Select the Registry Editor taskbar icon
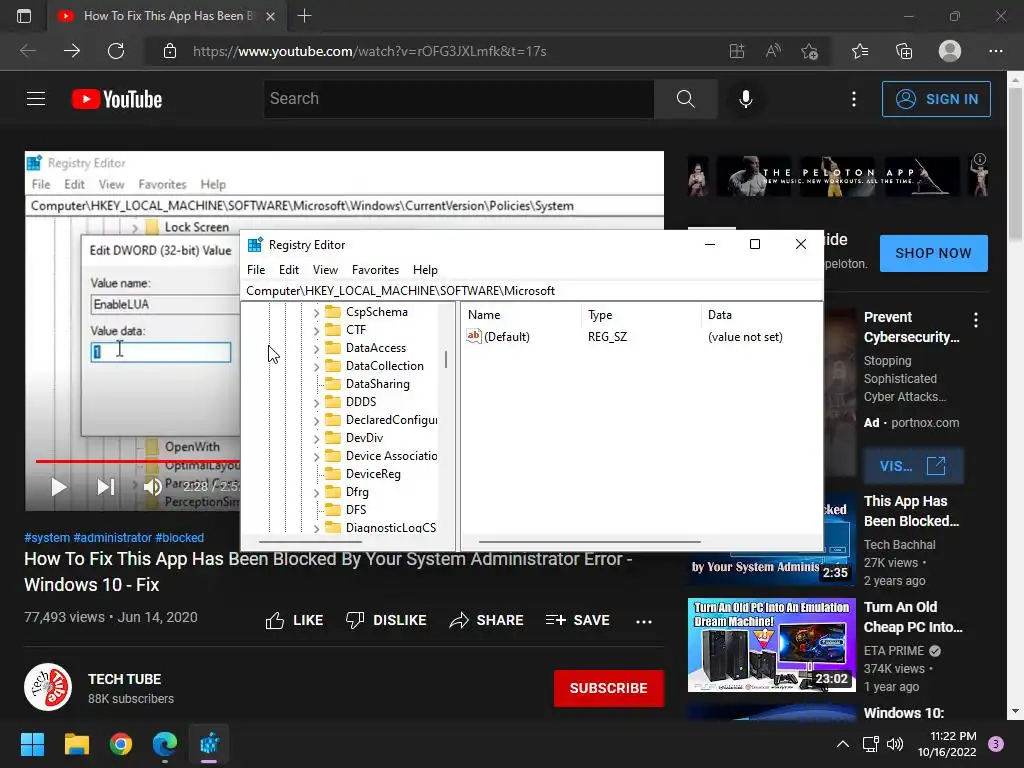 (209, 744)
